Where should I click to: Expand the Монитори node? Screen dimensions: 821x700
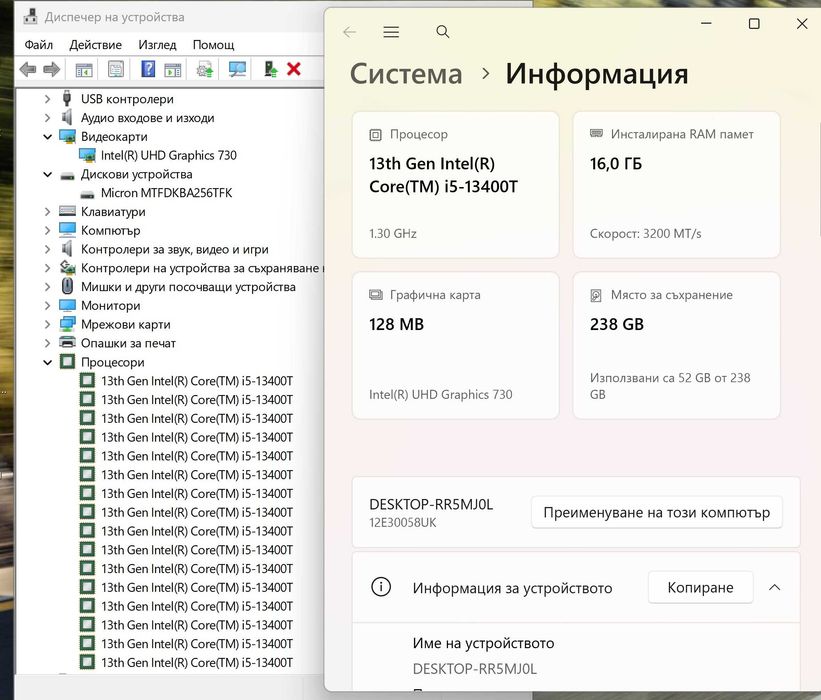[x=48, y=305]
